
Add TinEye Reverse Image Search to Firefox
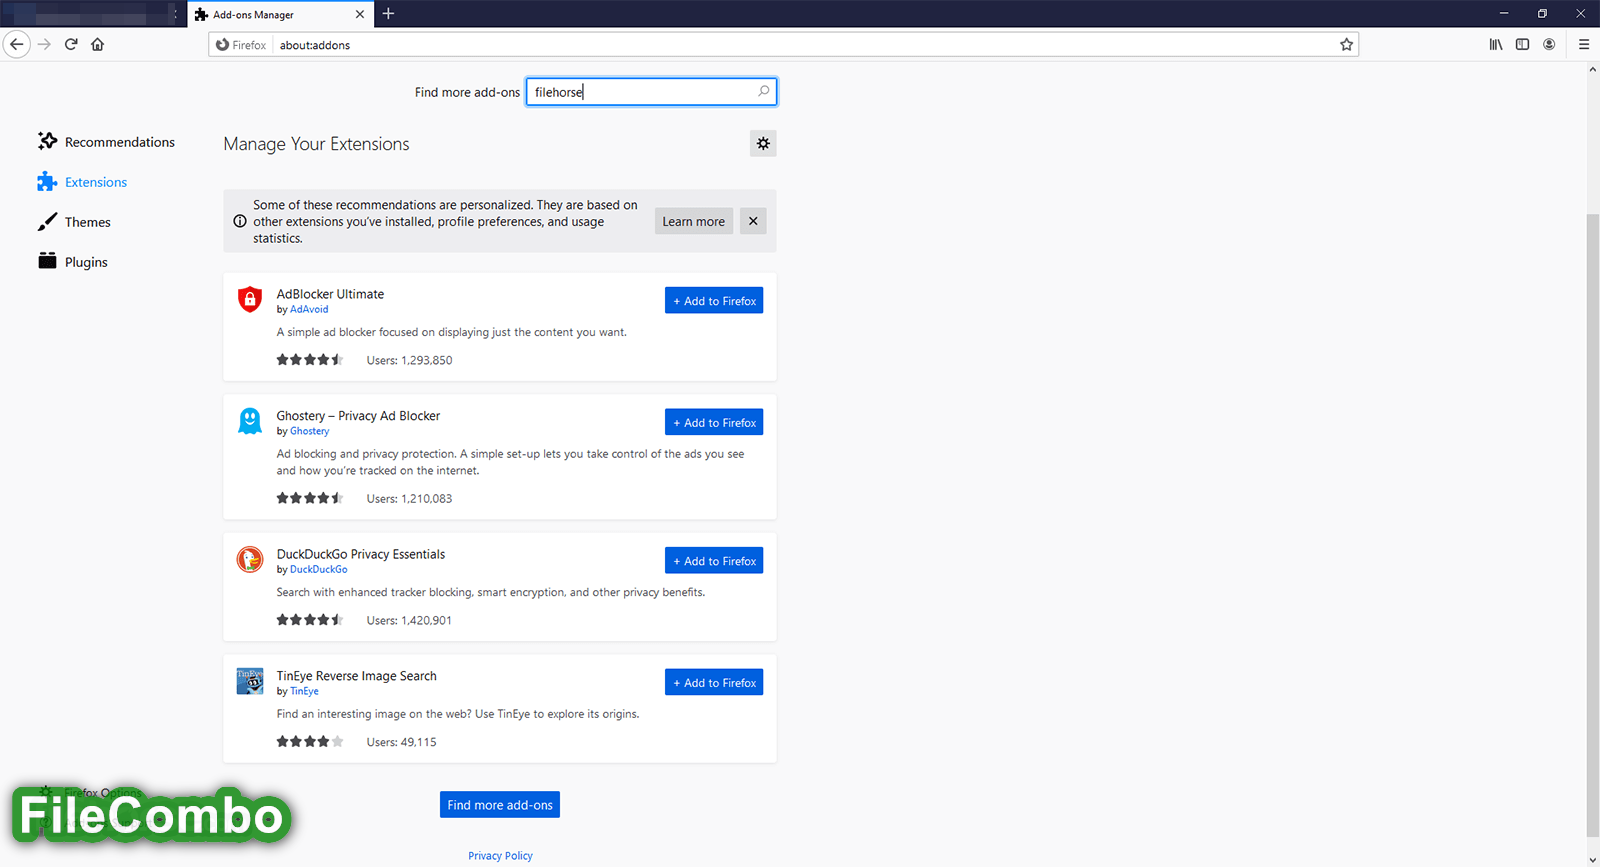(714, 682)
